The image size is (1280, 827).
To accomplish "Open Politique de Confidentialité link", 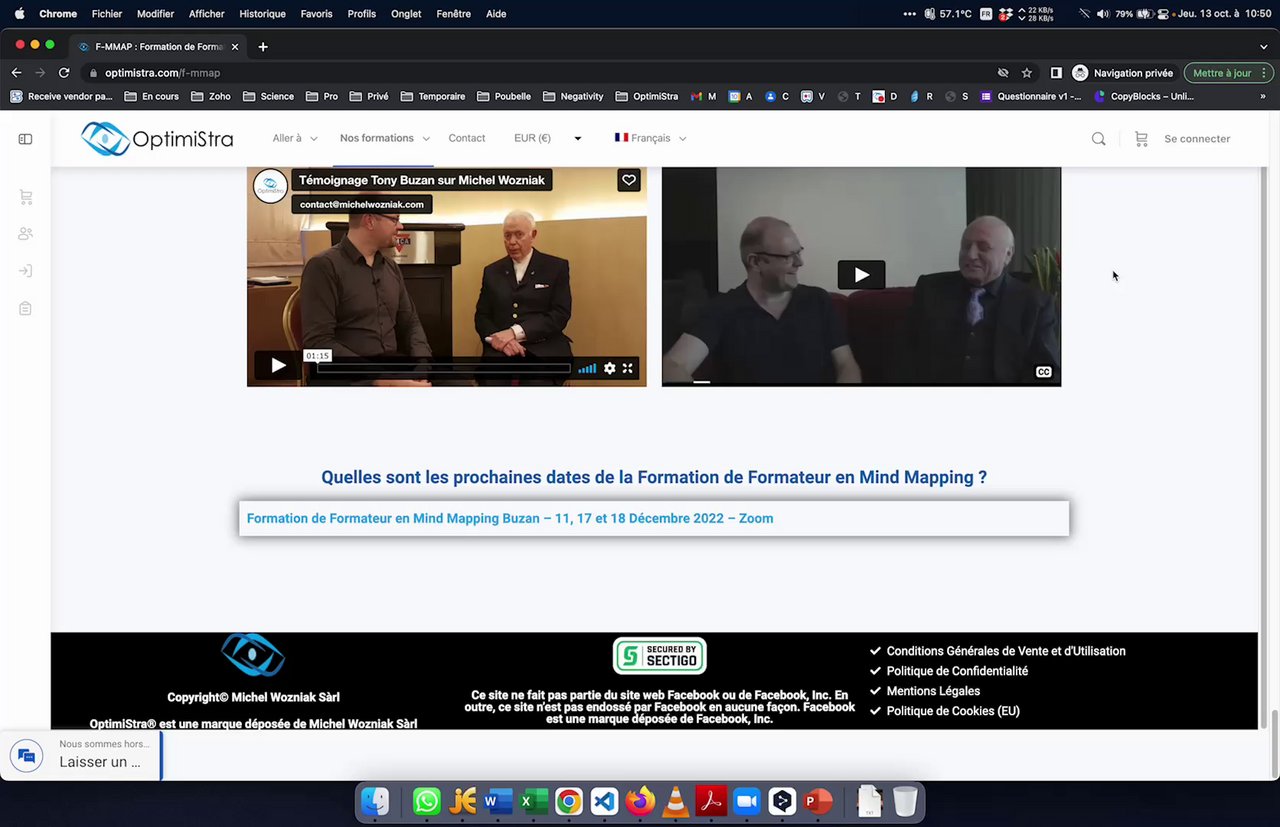I will pyautogui.click(x=957, y=671).
